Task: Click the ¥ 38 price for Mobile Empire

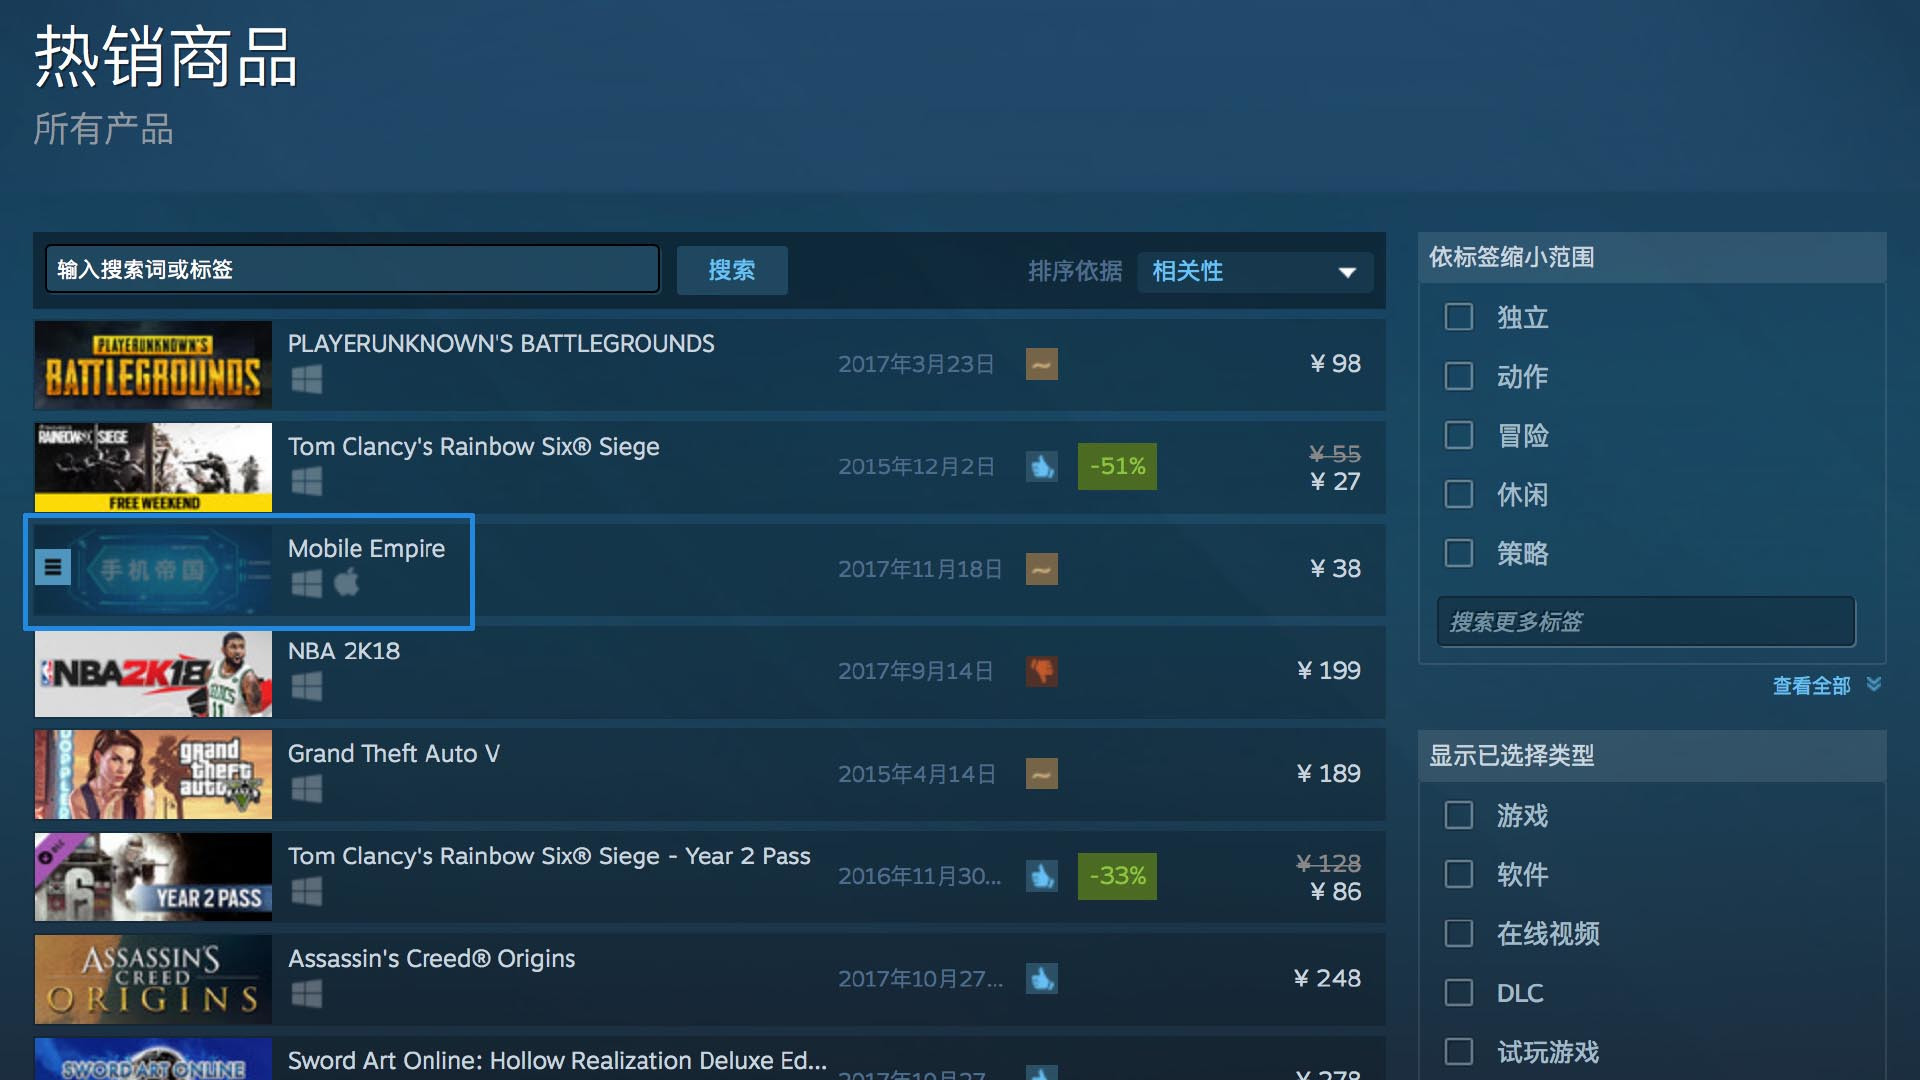Action: (x=1335, y=569)
